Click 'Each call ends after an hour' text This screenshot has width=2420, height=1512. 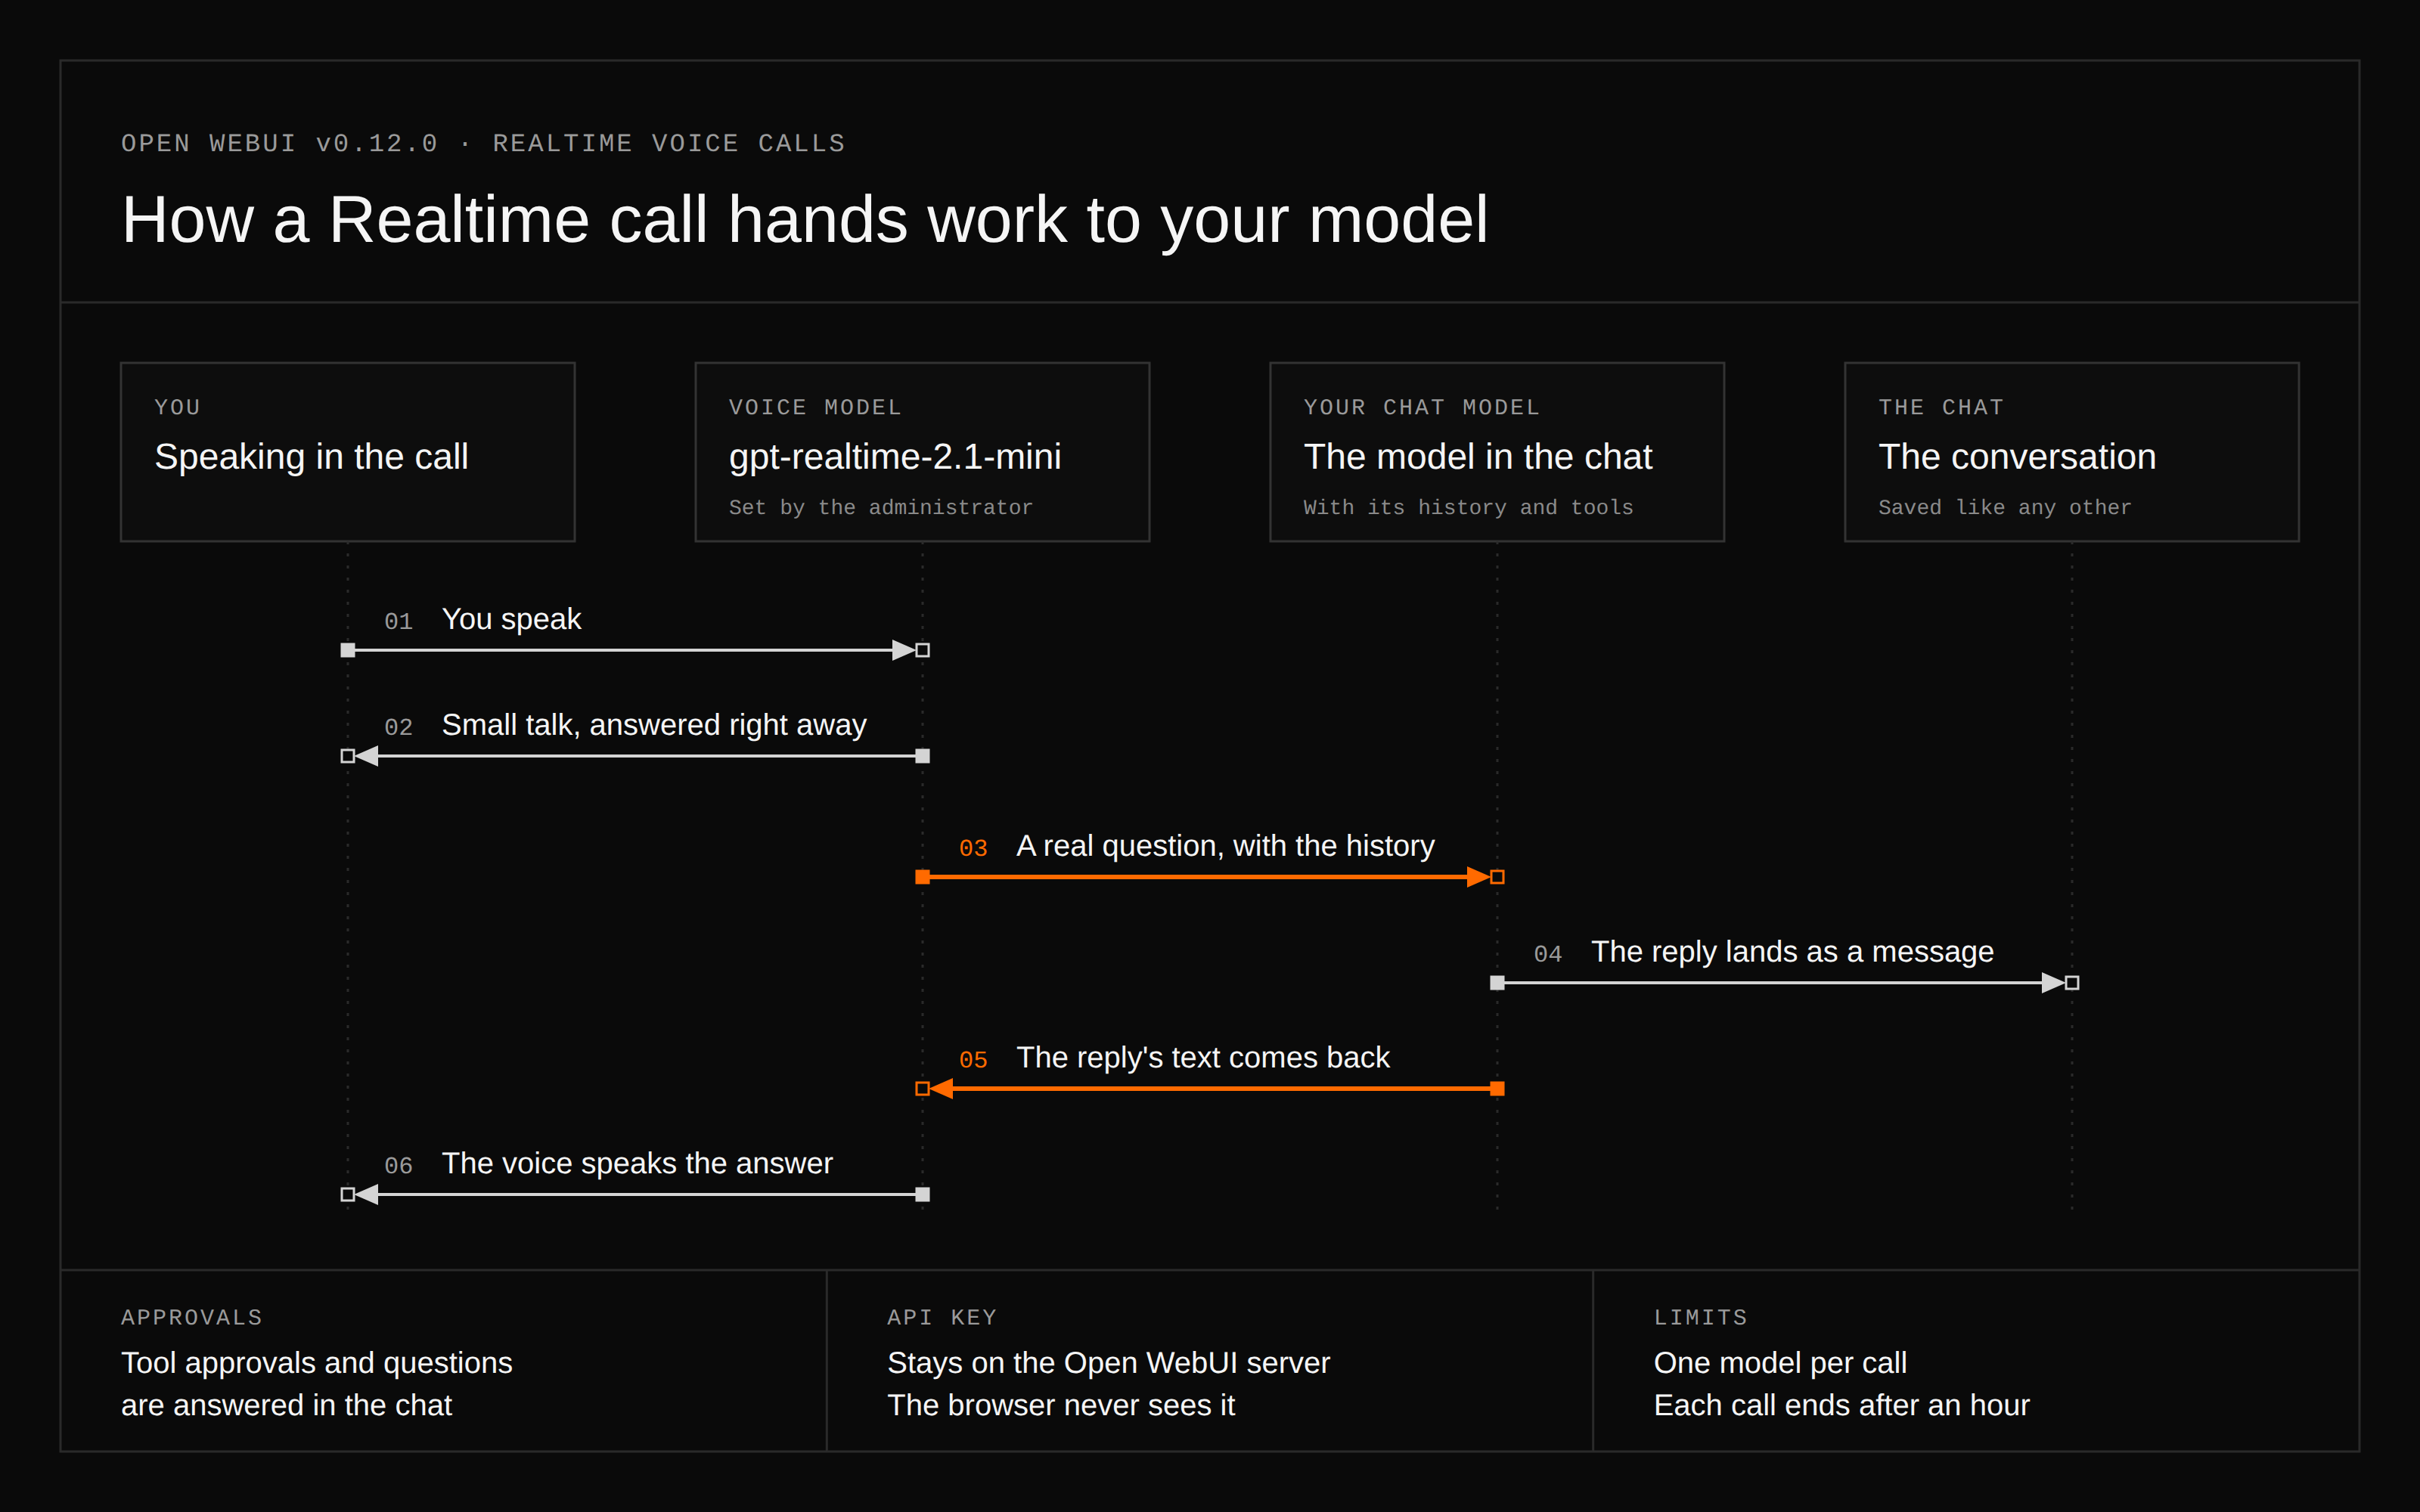click(1841, 1405)
